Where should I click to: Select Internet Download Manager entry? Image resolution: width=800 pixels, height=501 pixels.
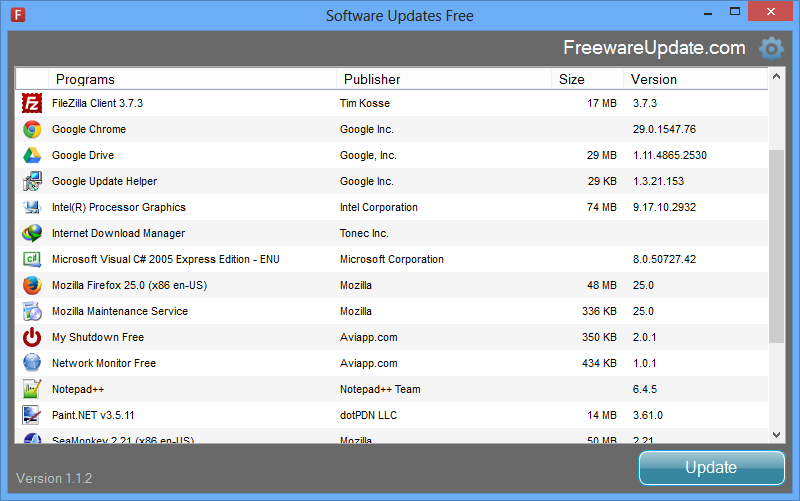pyautogui.click(x=118, y=233)
